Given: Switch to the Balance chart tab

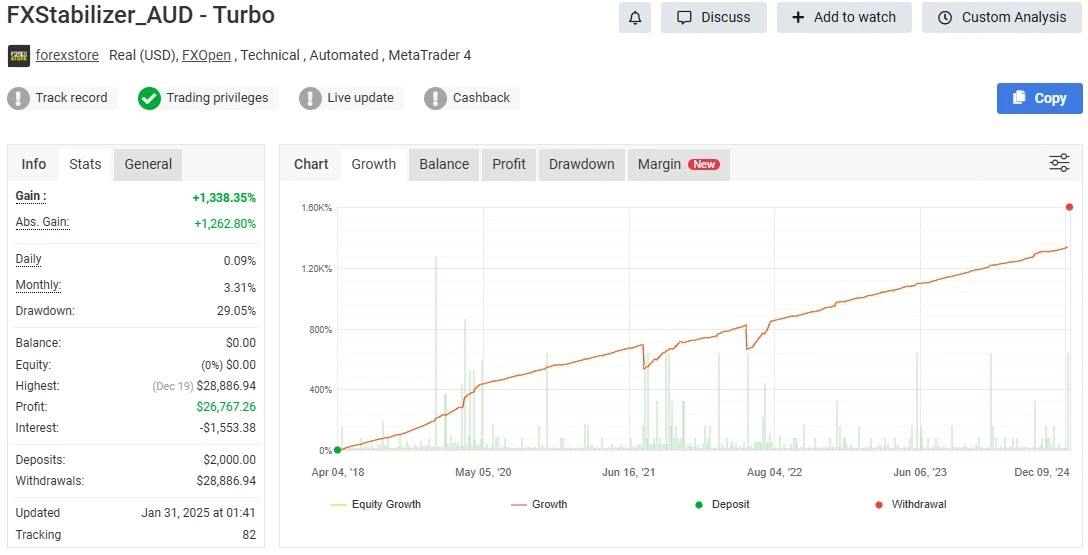Looking at the screenshot, I should tap(444, 164).
